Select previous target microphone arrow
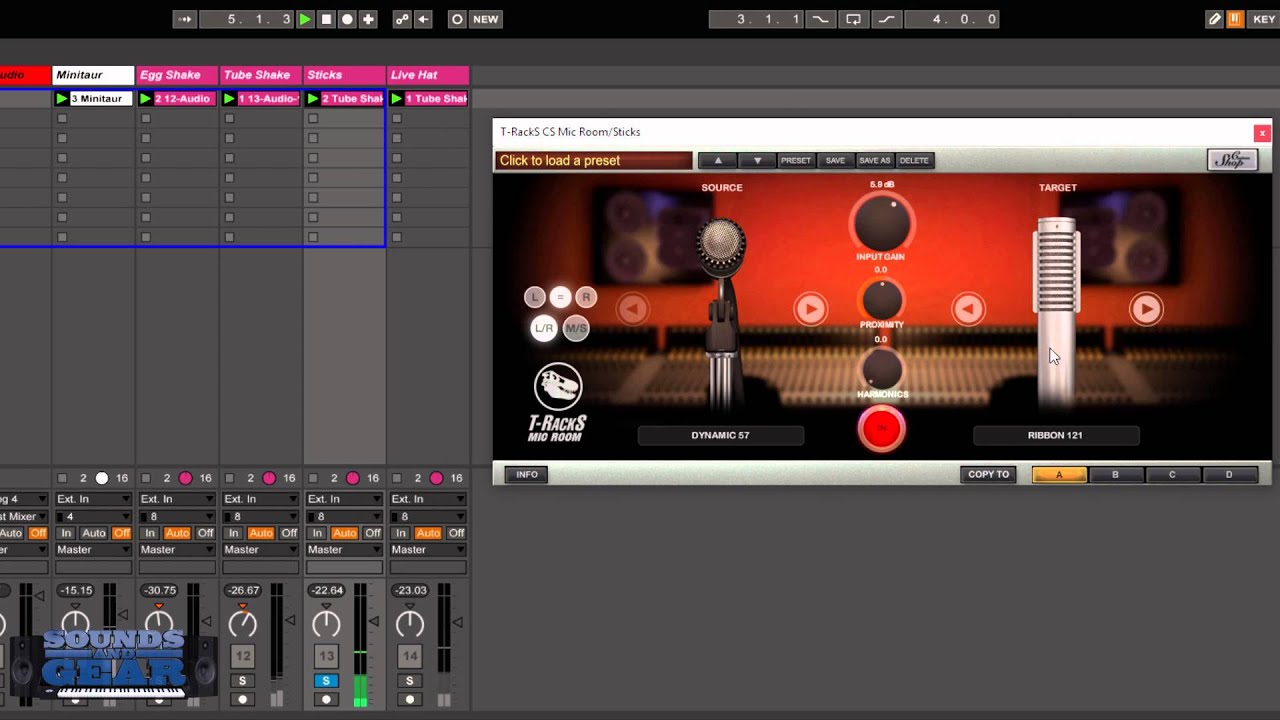The width and height of the screenshot is (1280, 720). tap(968, 309)
